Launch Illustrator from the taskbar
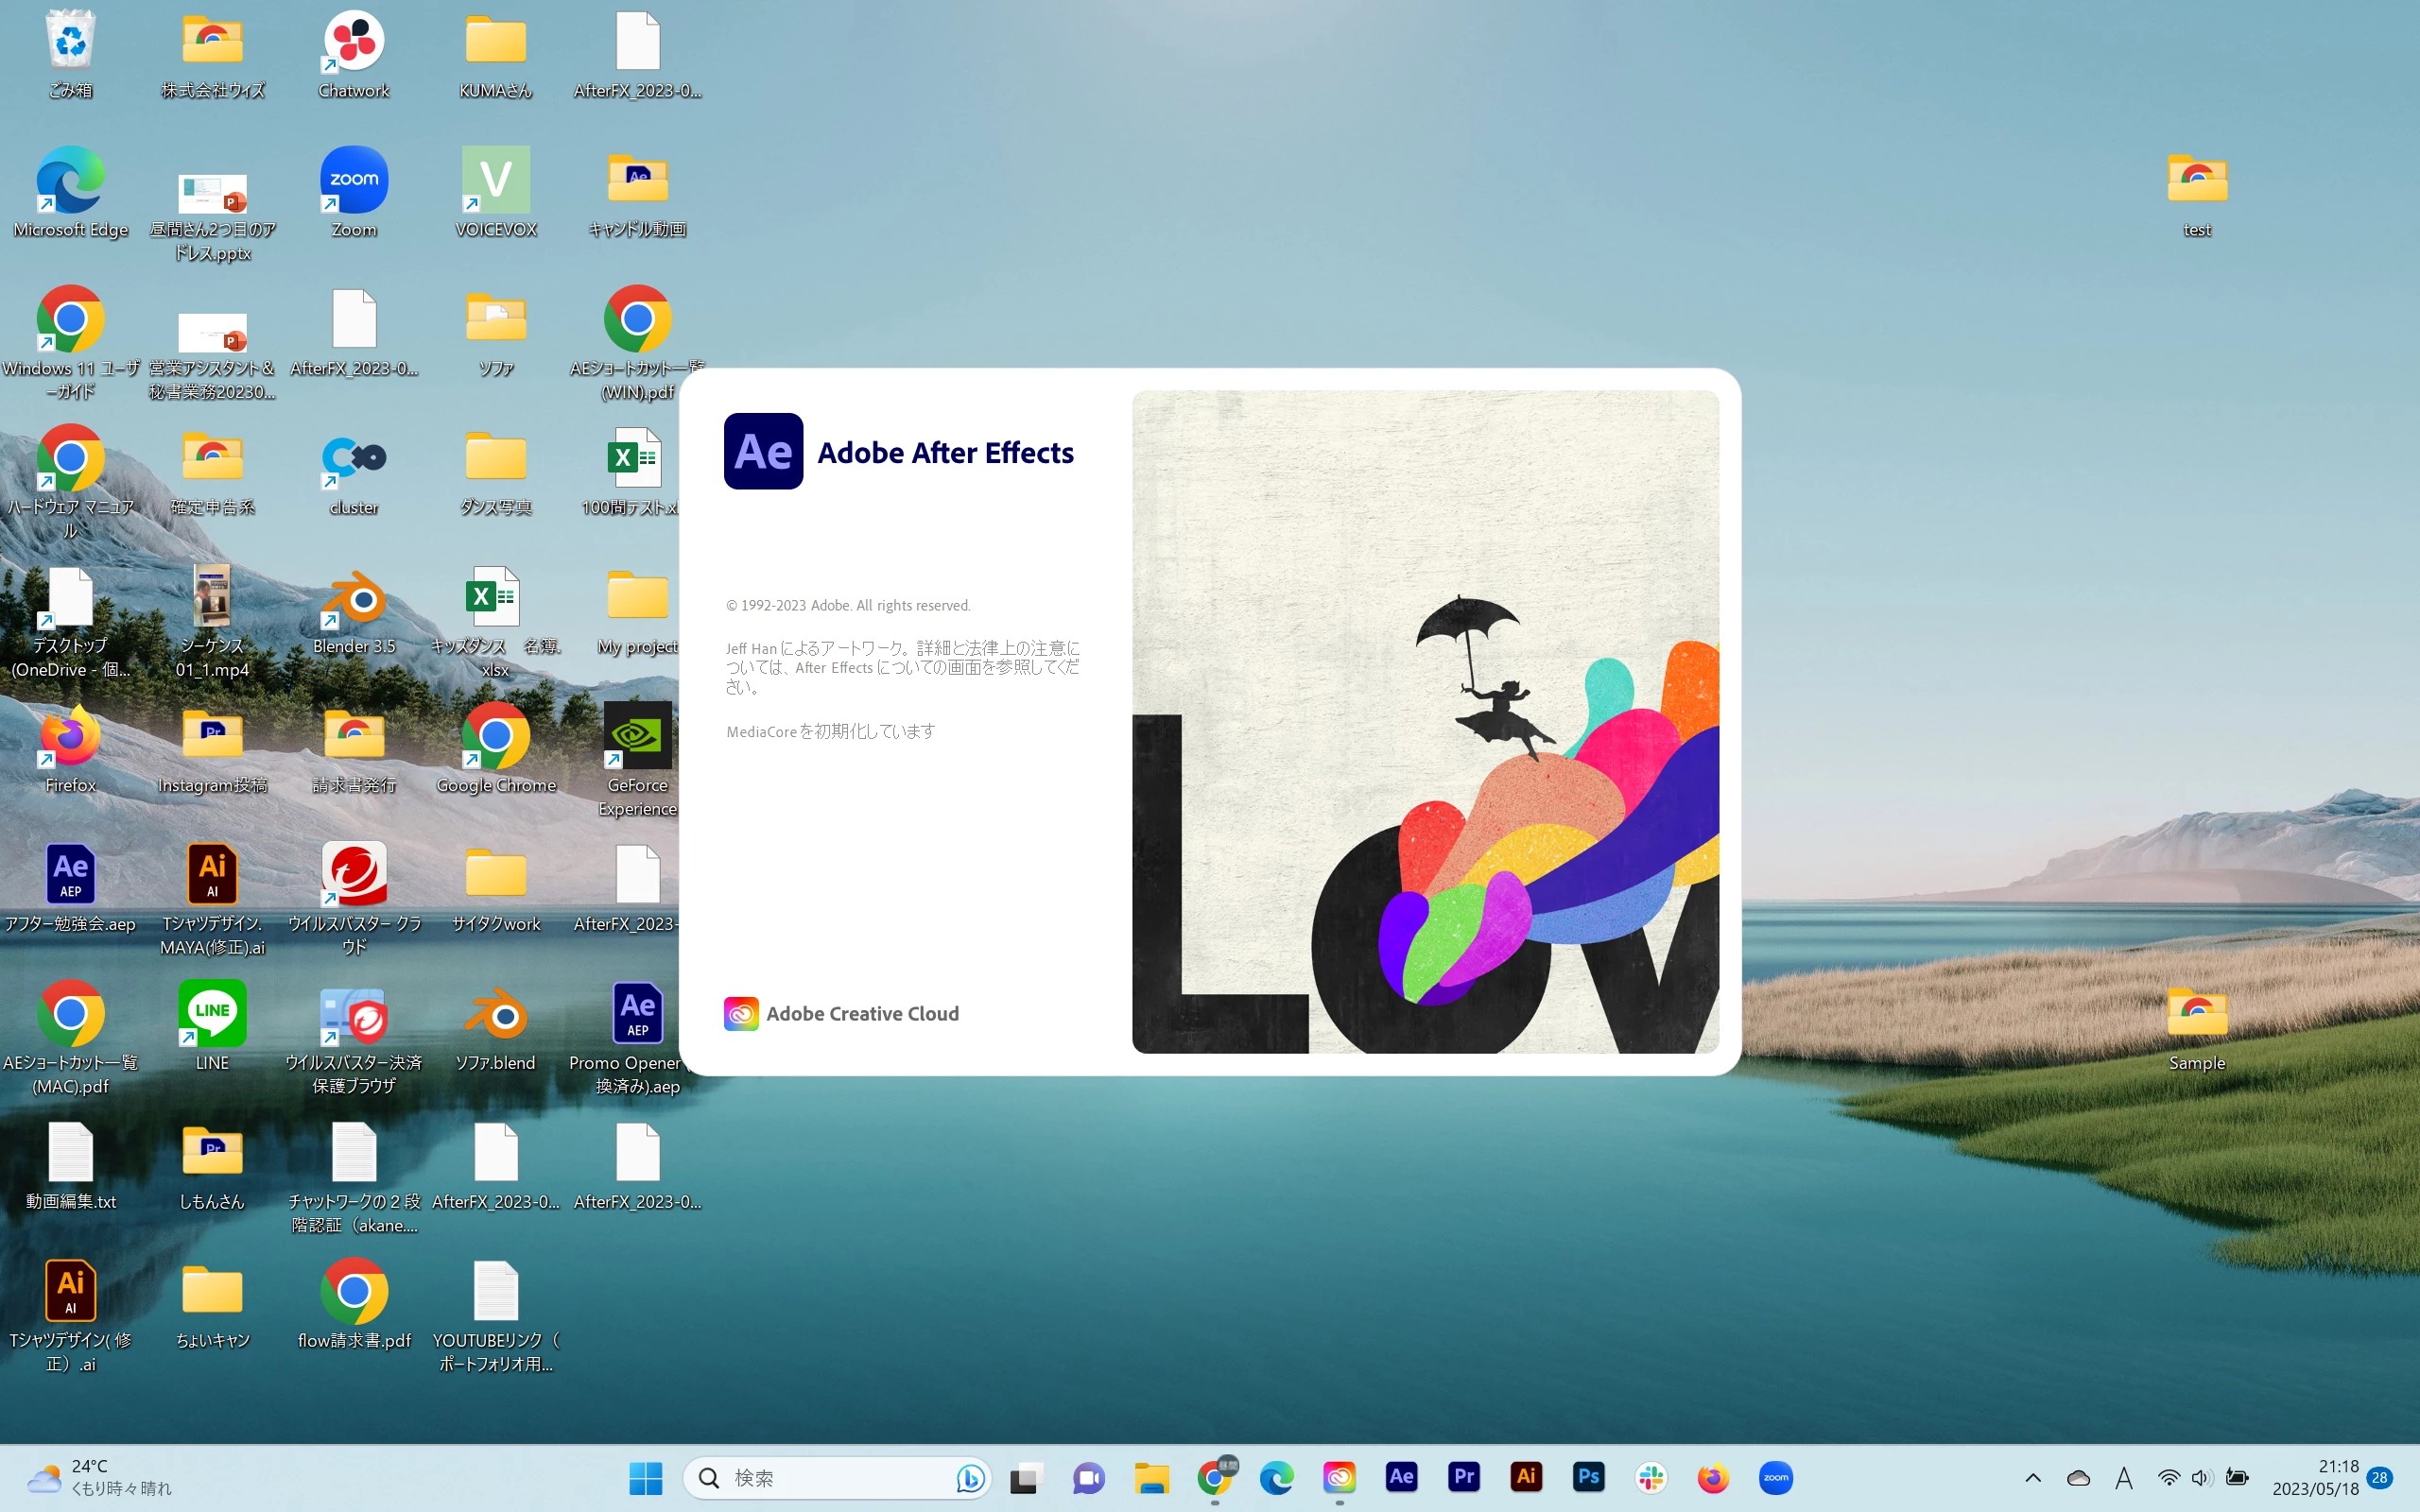Screen dimensions: 2420x1512 click(x=1526, y=1477)
